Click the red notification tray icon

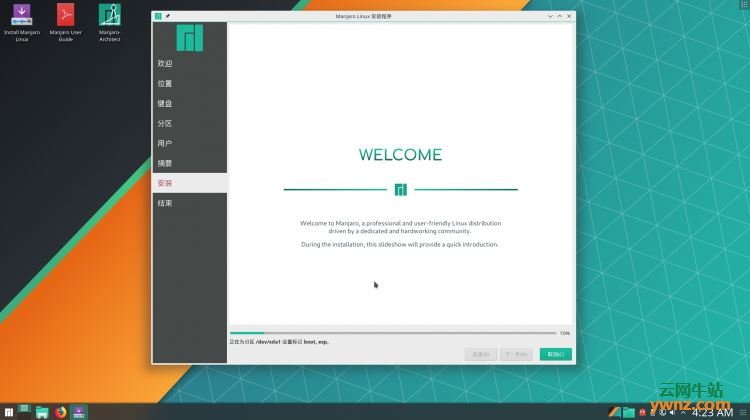[x=642, y=412]
